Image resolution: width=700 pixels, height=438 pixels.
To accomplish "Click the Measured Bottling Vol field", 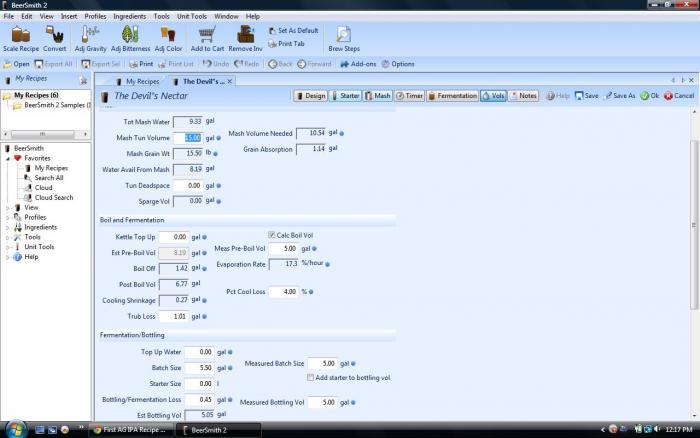I will pyautogui.click(x=322, y=403).
